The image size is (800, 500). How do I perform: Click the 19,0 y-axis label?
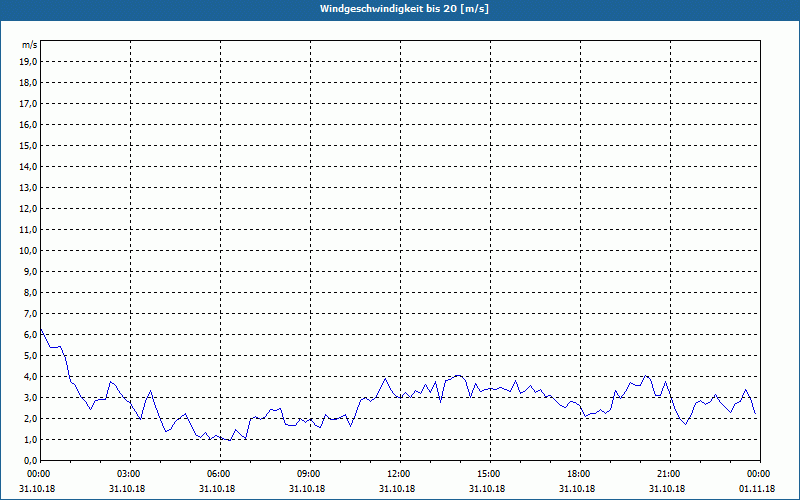point(28,62)
